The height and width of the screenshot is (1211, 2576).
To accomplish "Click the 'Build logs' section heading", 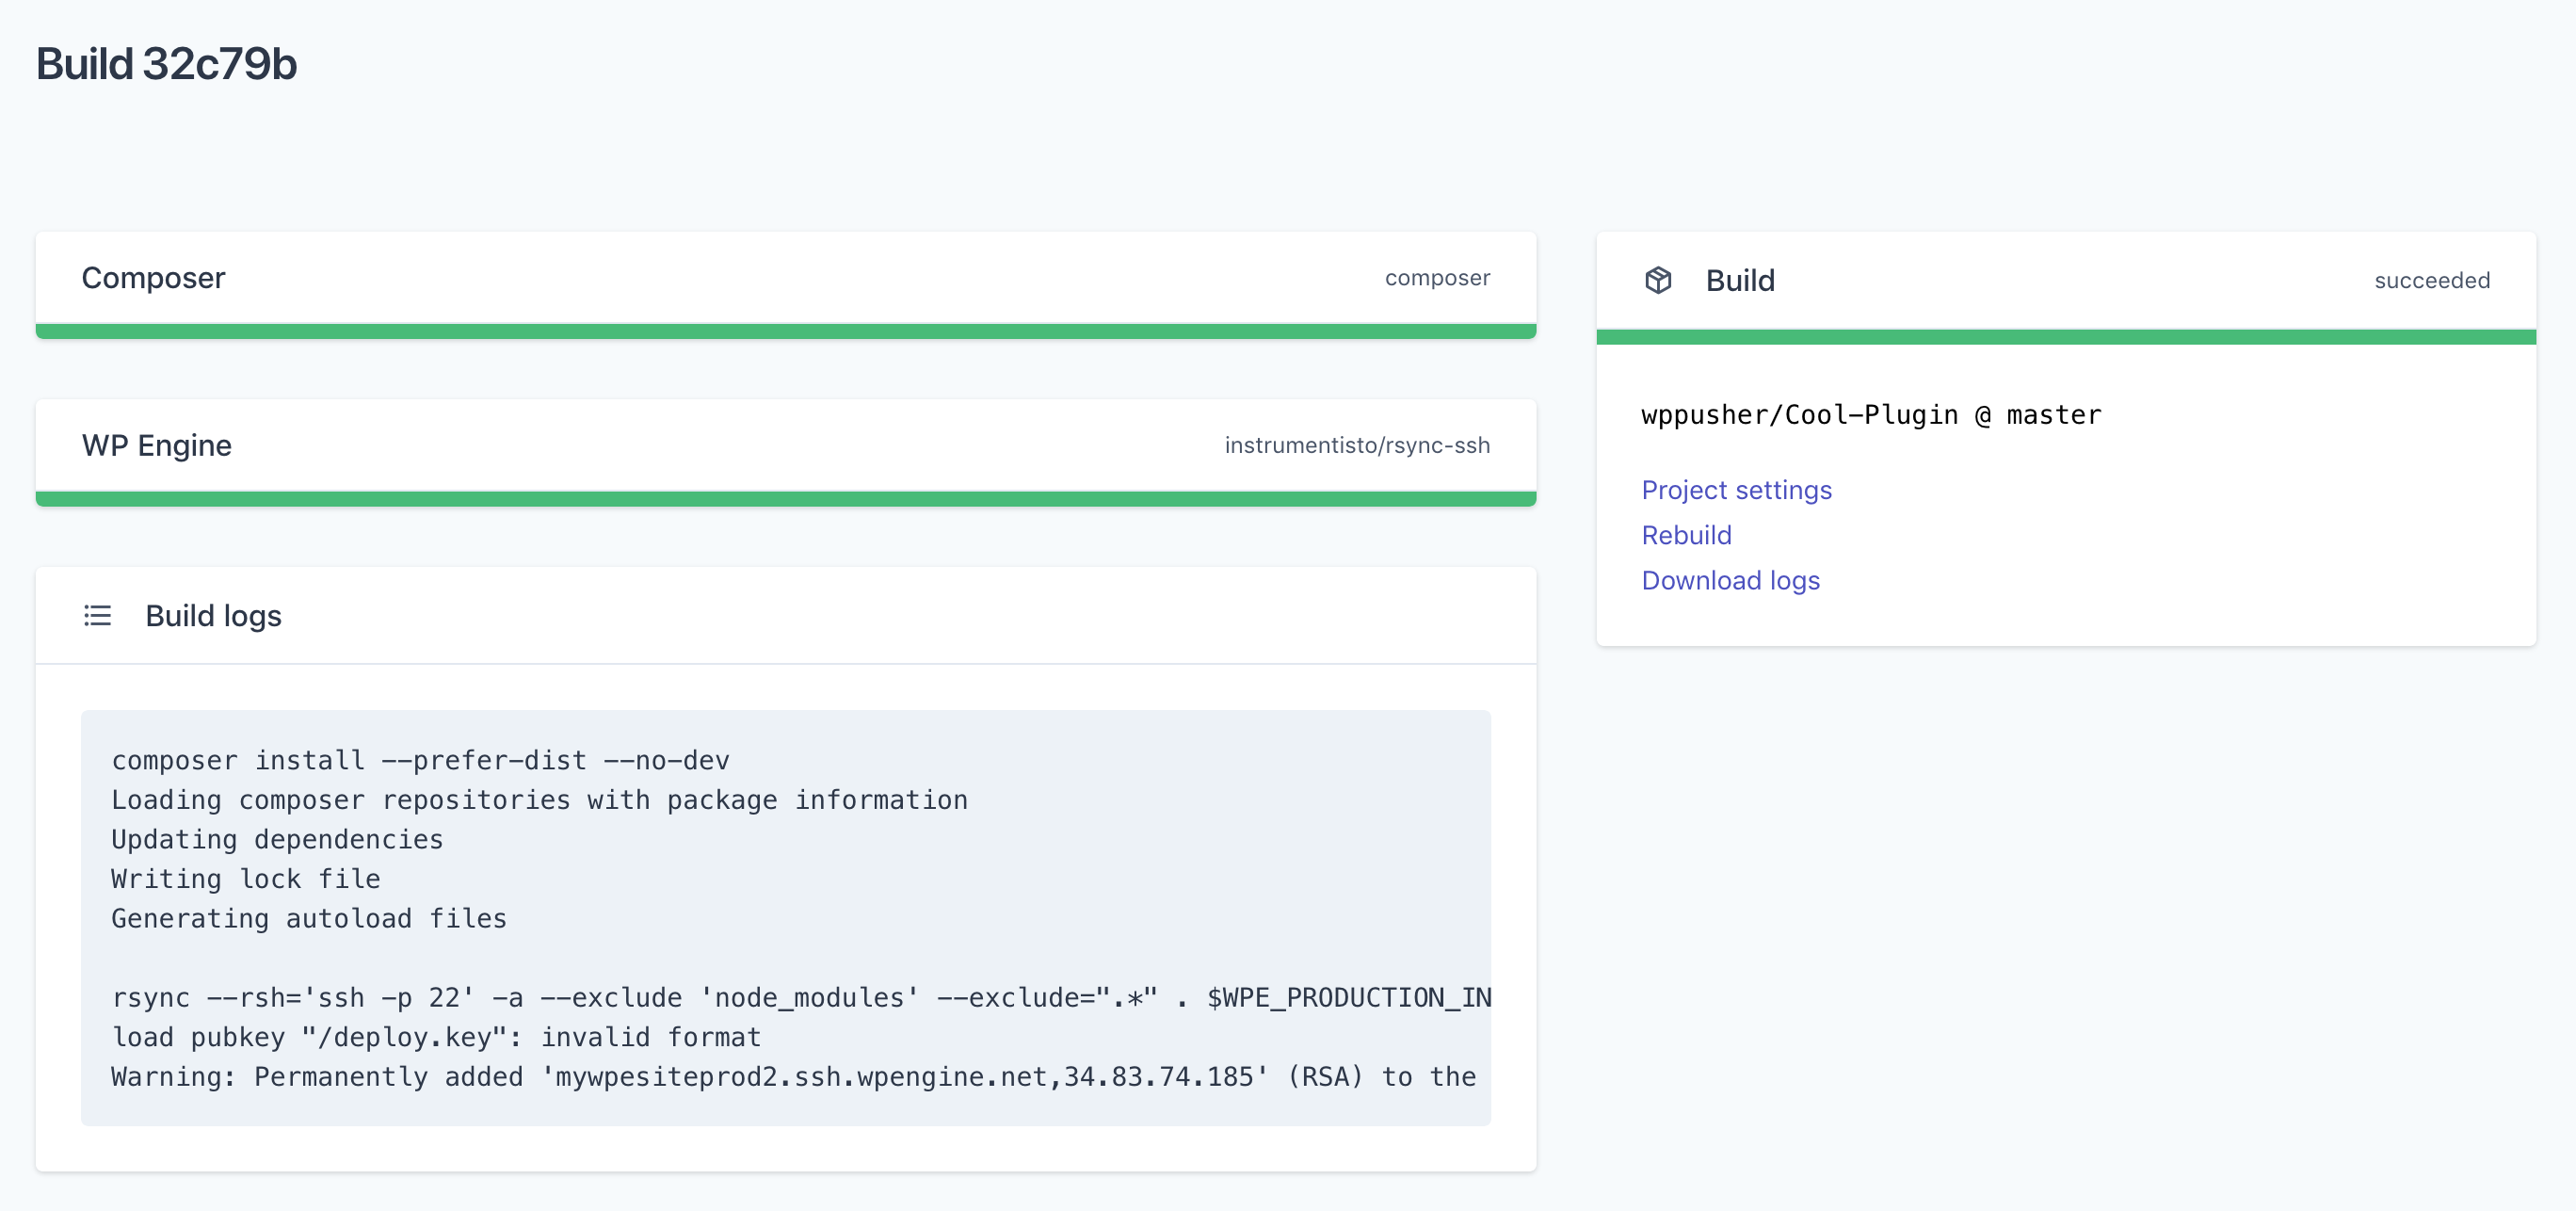I will coord(213,616).
